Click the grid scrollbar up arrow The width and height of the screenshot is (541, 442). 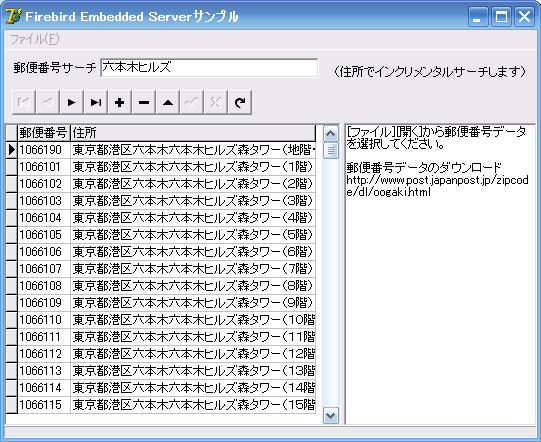click(331, 134)
